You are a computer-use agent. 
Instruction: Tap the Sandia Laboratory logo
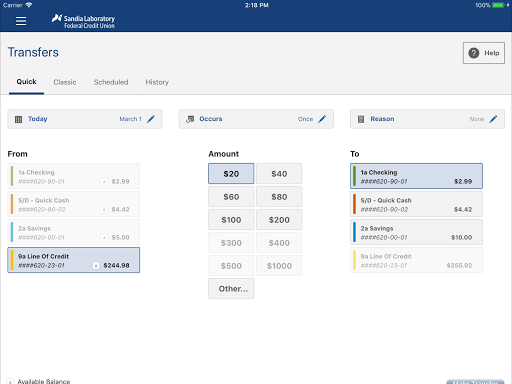83,21
